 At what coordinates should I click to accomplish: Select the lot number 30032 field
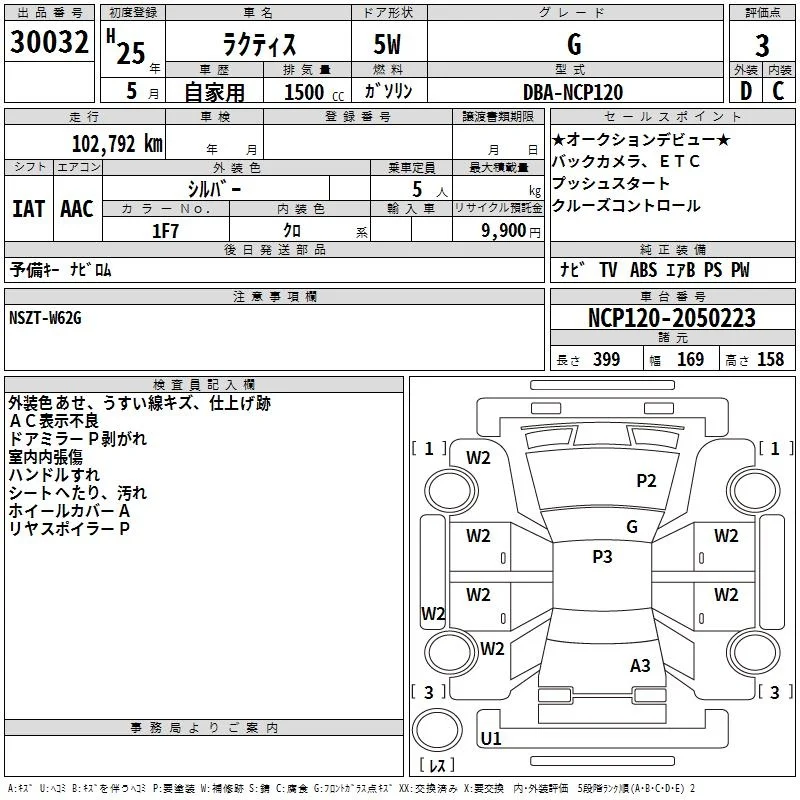pyautogui.click(x=49, y=41)
